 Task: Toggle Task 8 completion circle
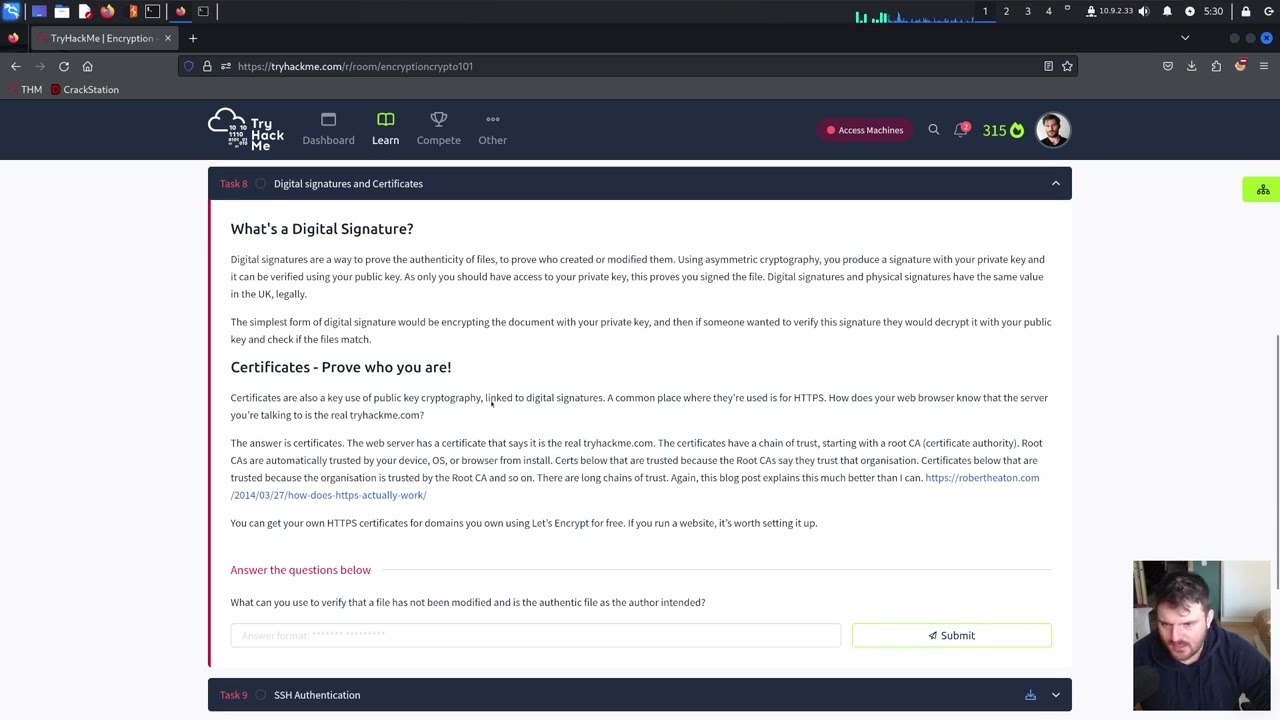(261, 184)
